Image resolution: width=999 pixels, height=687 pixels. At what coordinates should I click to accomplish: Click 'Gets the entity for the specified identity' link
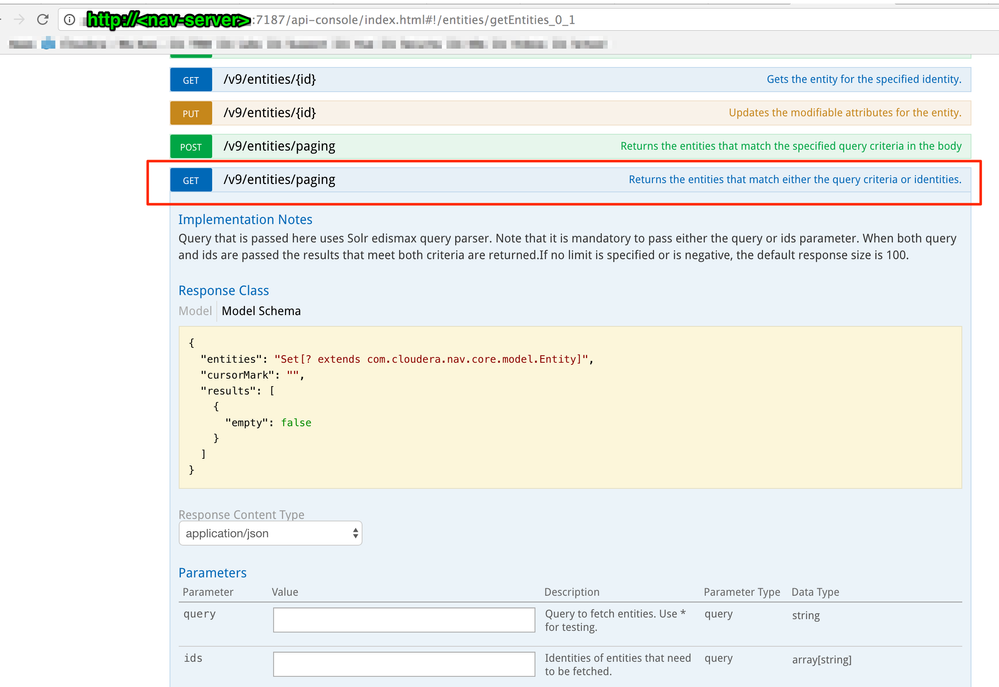click(x=864, y=80)
